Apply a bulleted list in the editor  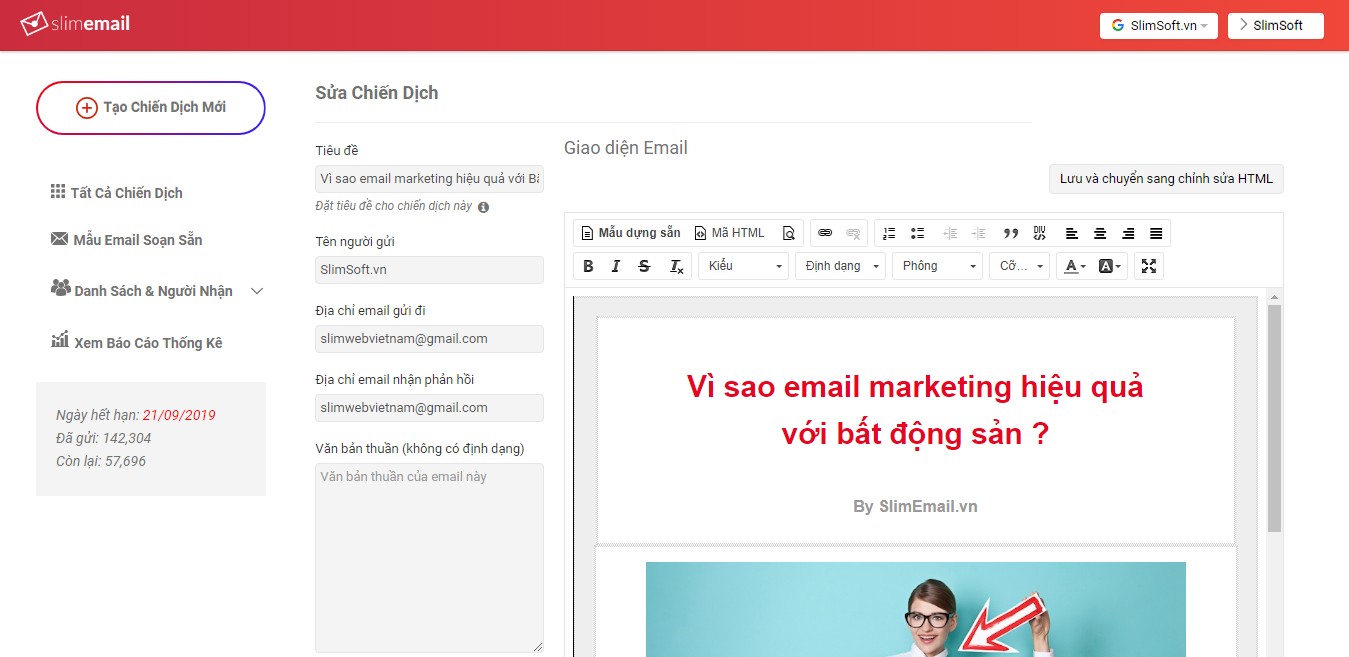[x=917, y=232]
